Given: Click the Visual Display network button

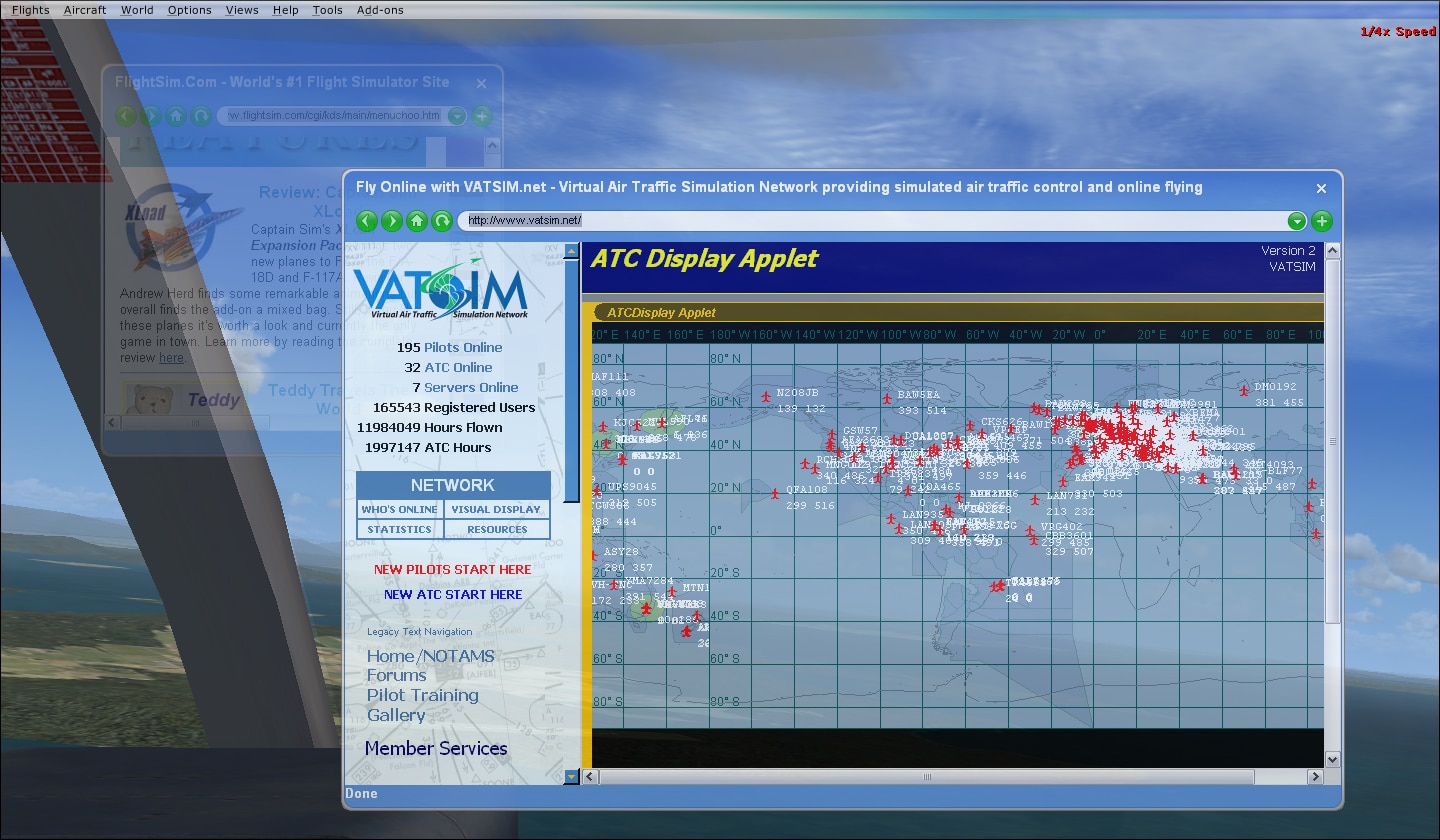Looking at the screenshot, I should (x=496, y=510).
